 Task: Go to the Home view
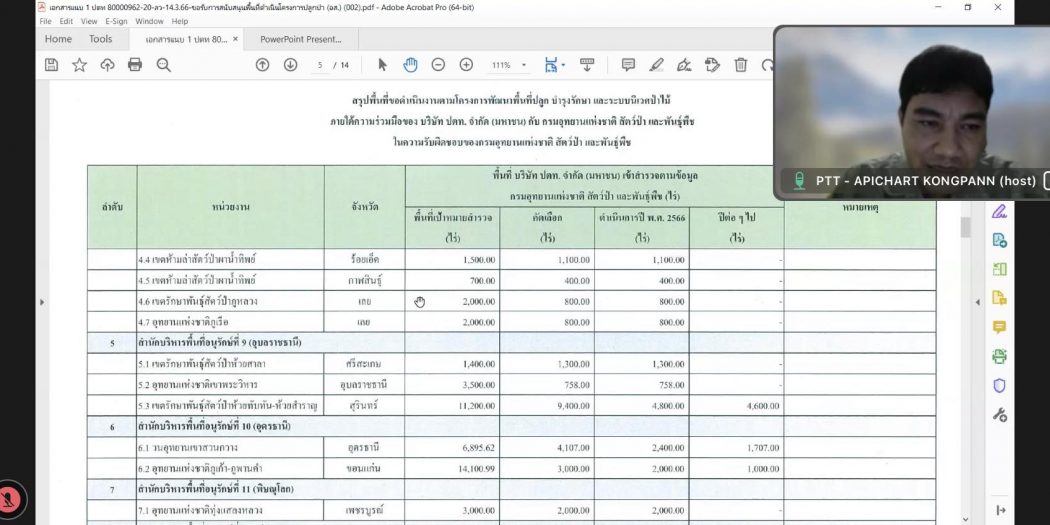coord(58,39)
